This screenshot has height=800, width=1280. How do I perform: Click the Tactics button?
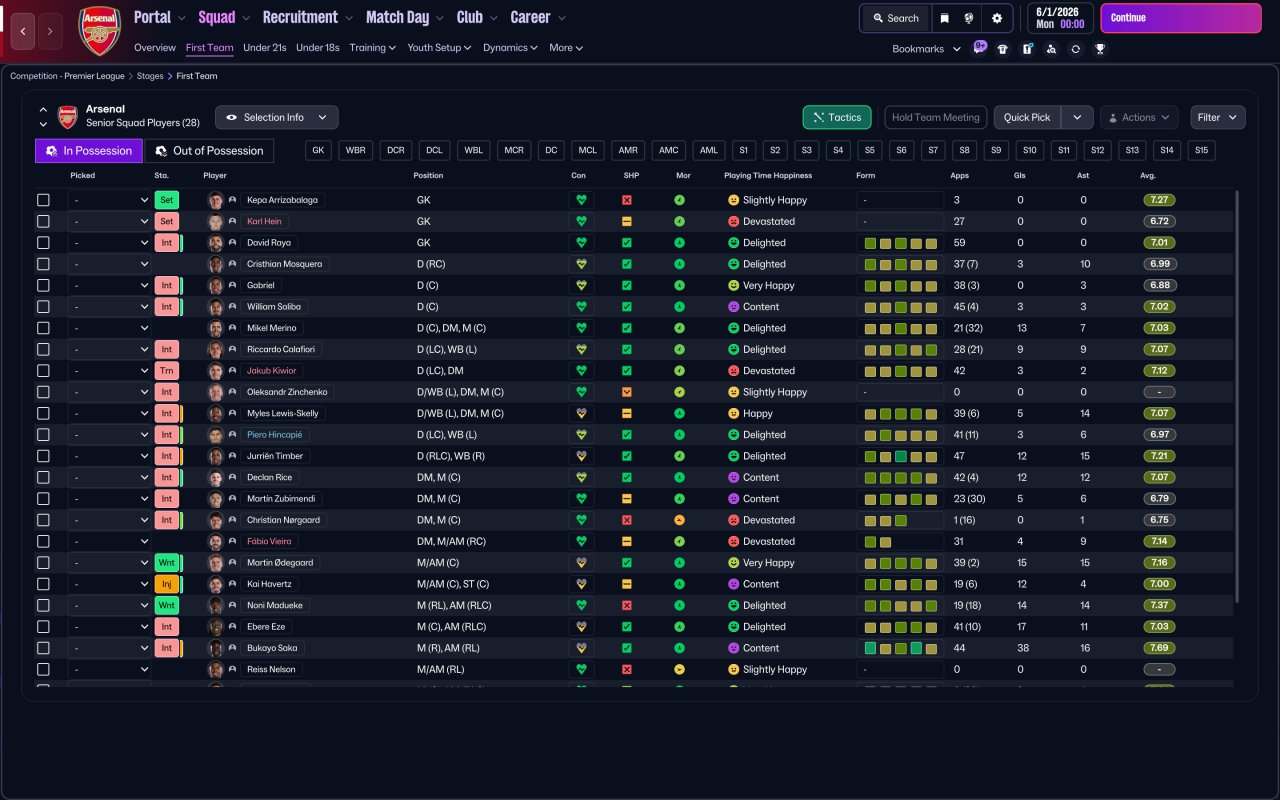click(x=837, y=117)
